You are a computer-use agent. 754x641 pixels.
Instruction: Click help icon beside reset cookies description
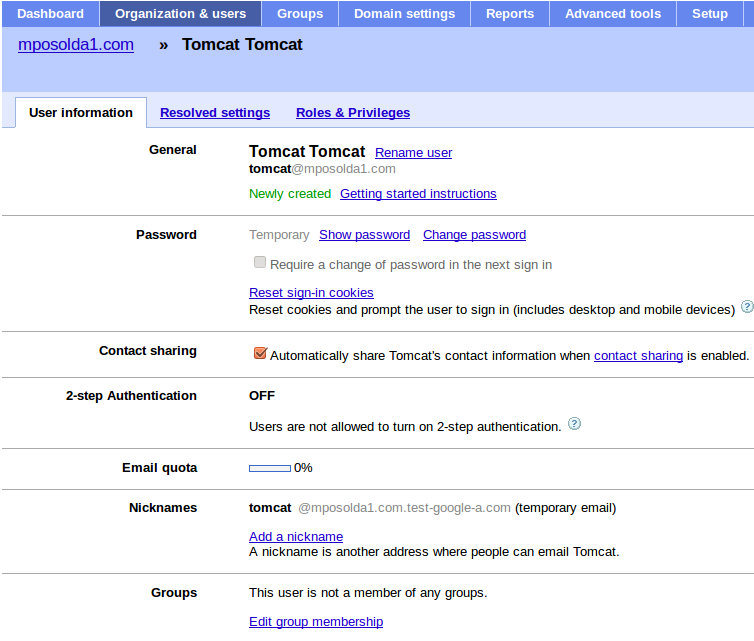746,308
